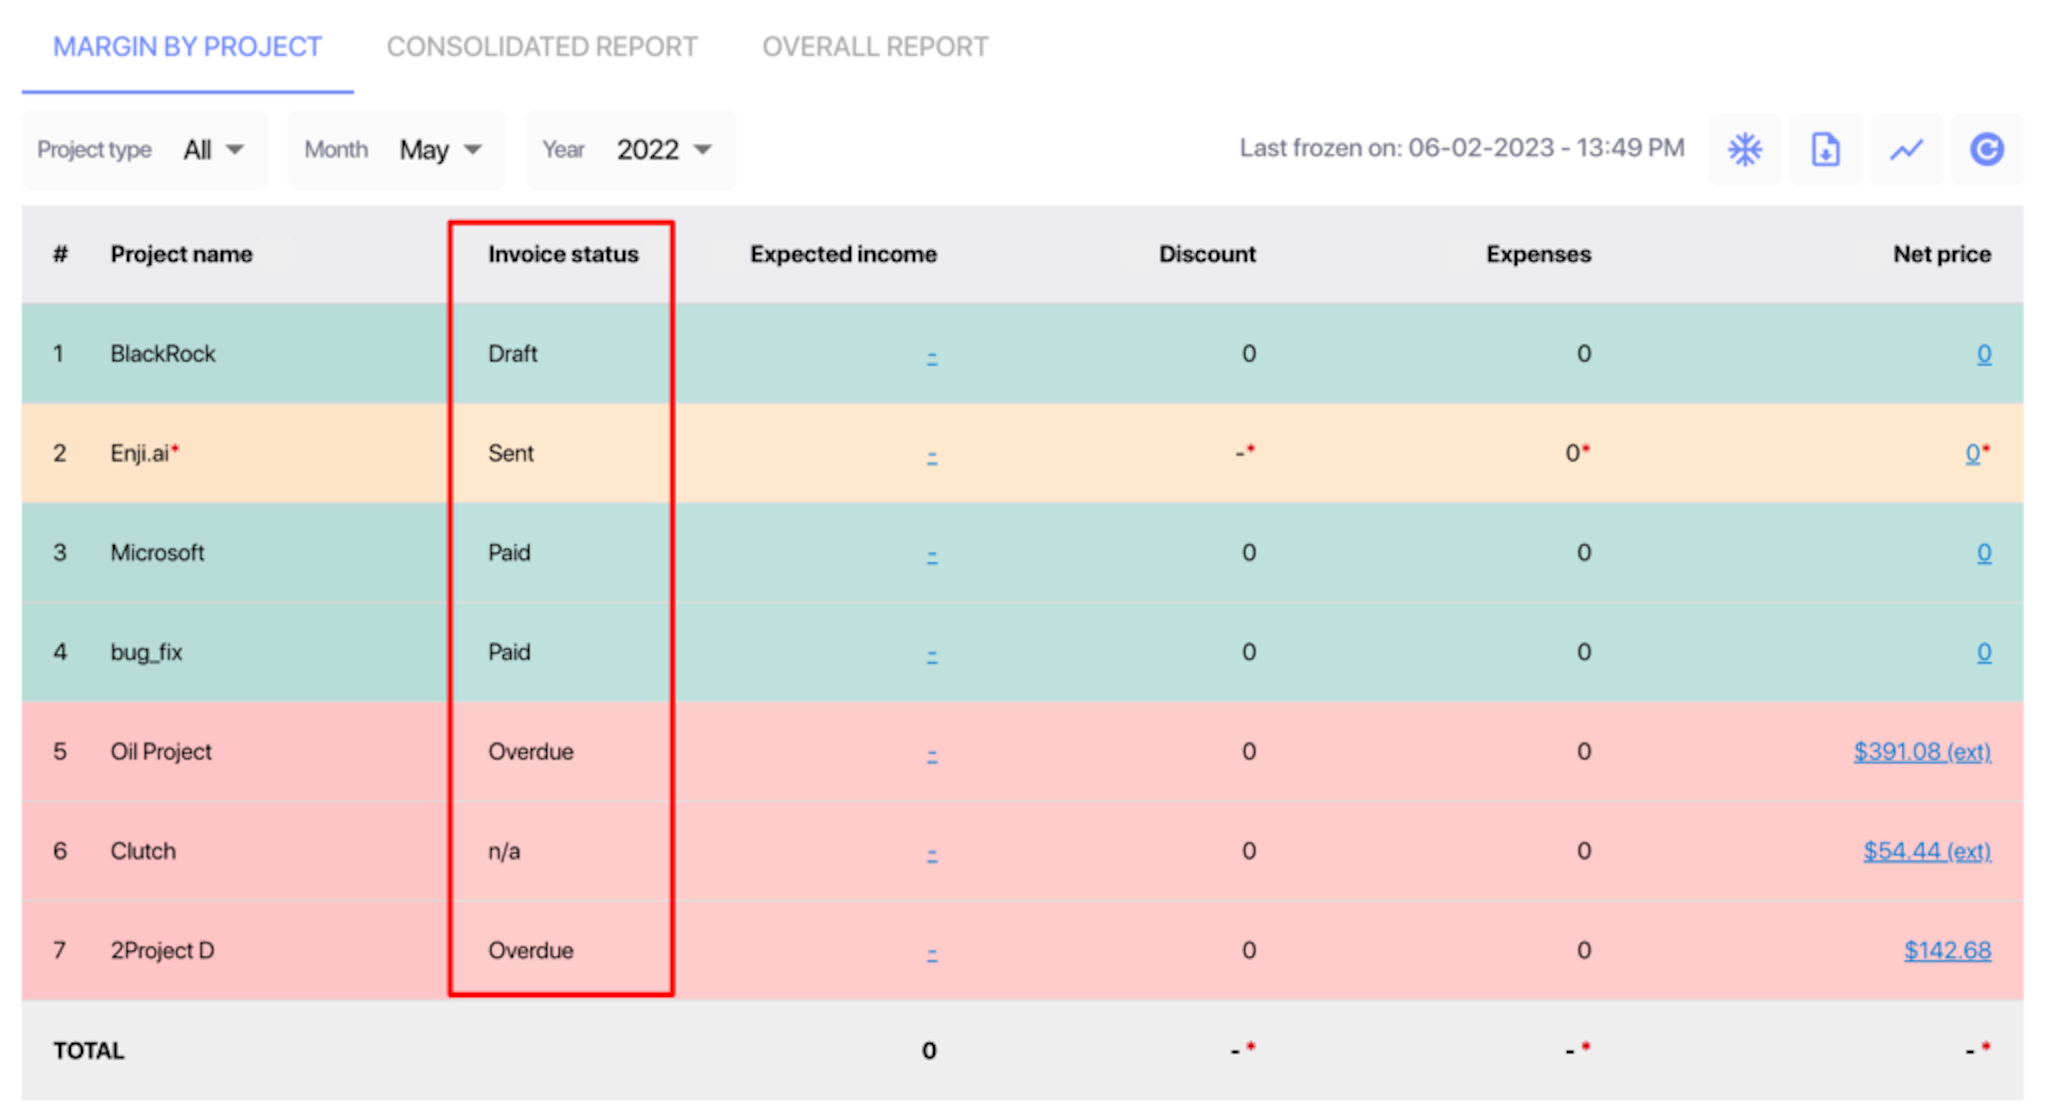Open the trend line chart icon
The width and height of the screenshot is (2048, 1114).
[x=1907, y=150]
